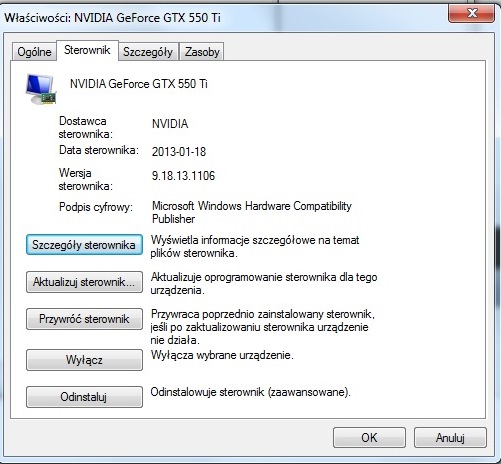
Task: Cancel dialog with Anuluj button
Action: point(450,438)
